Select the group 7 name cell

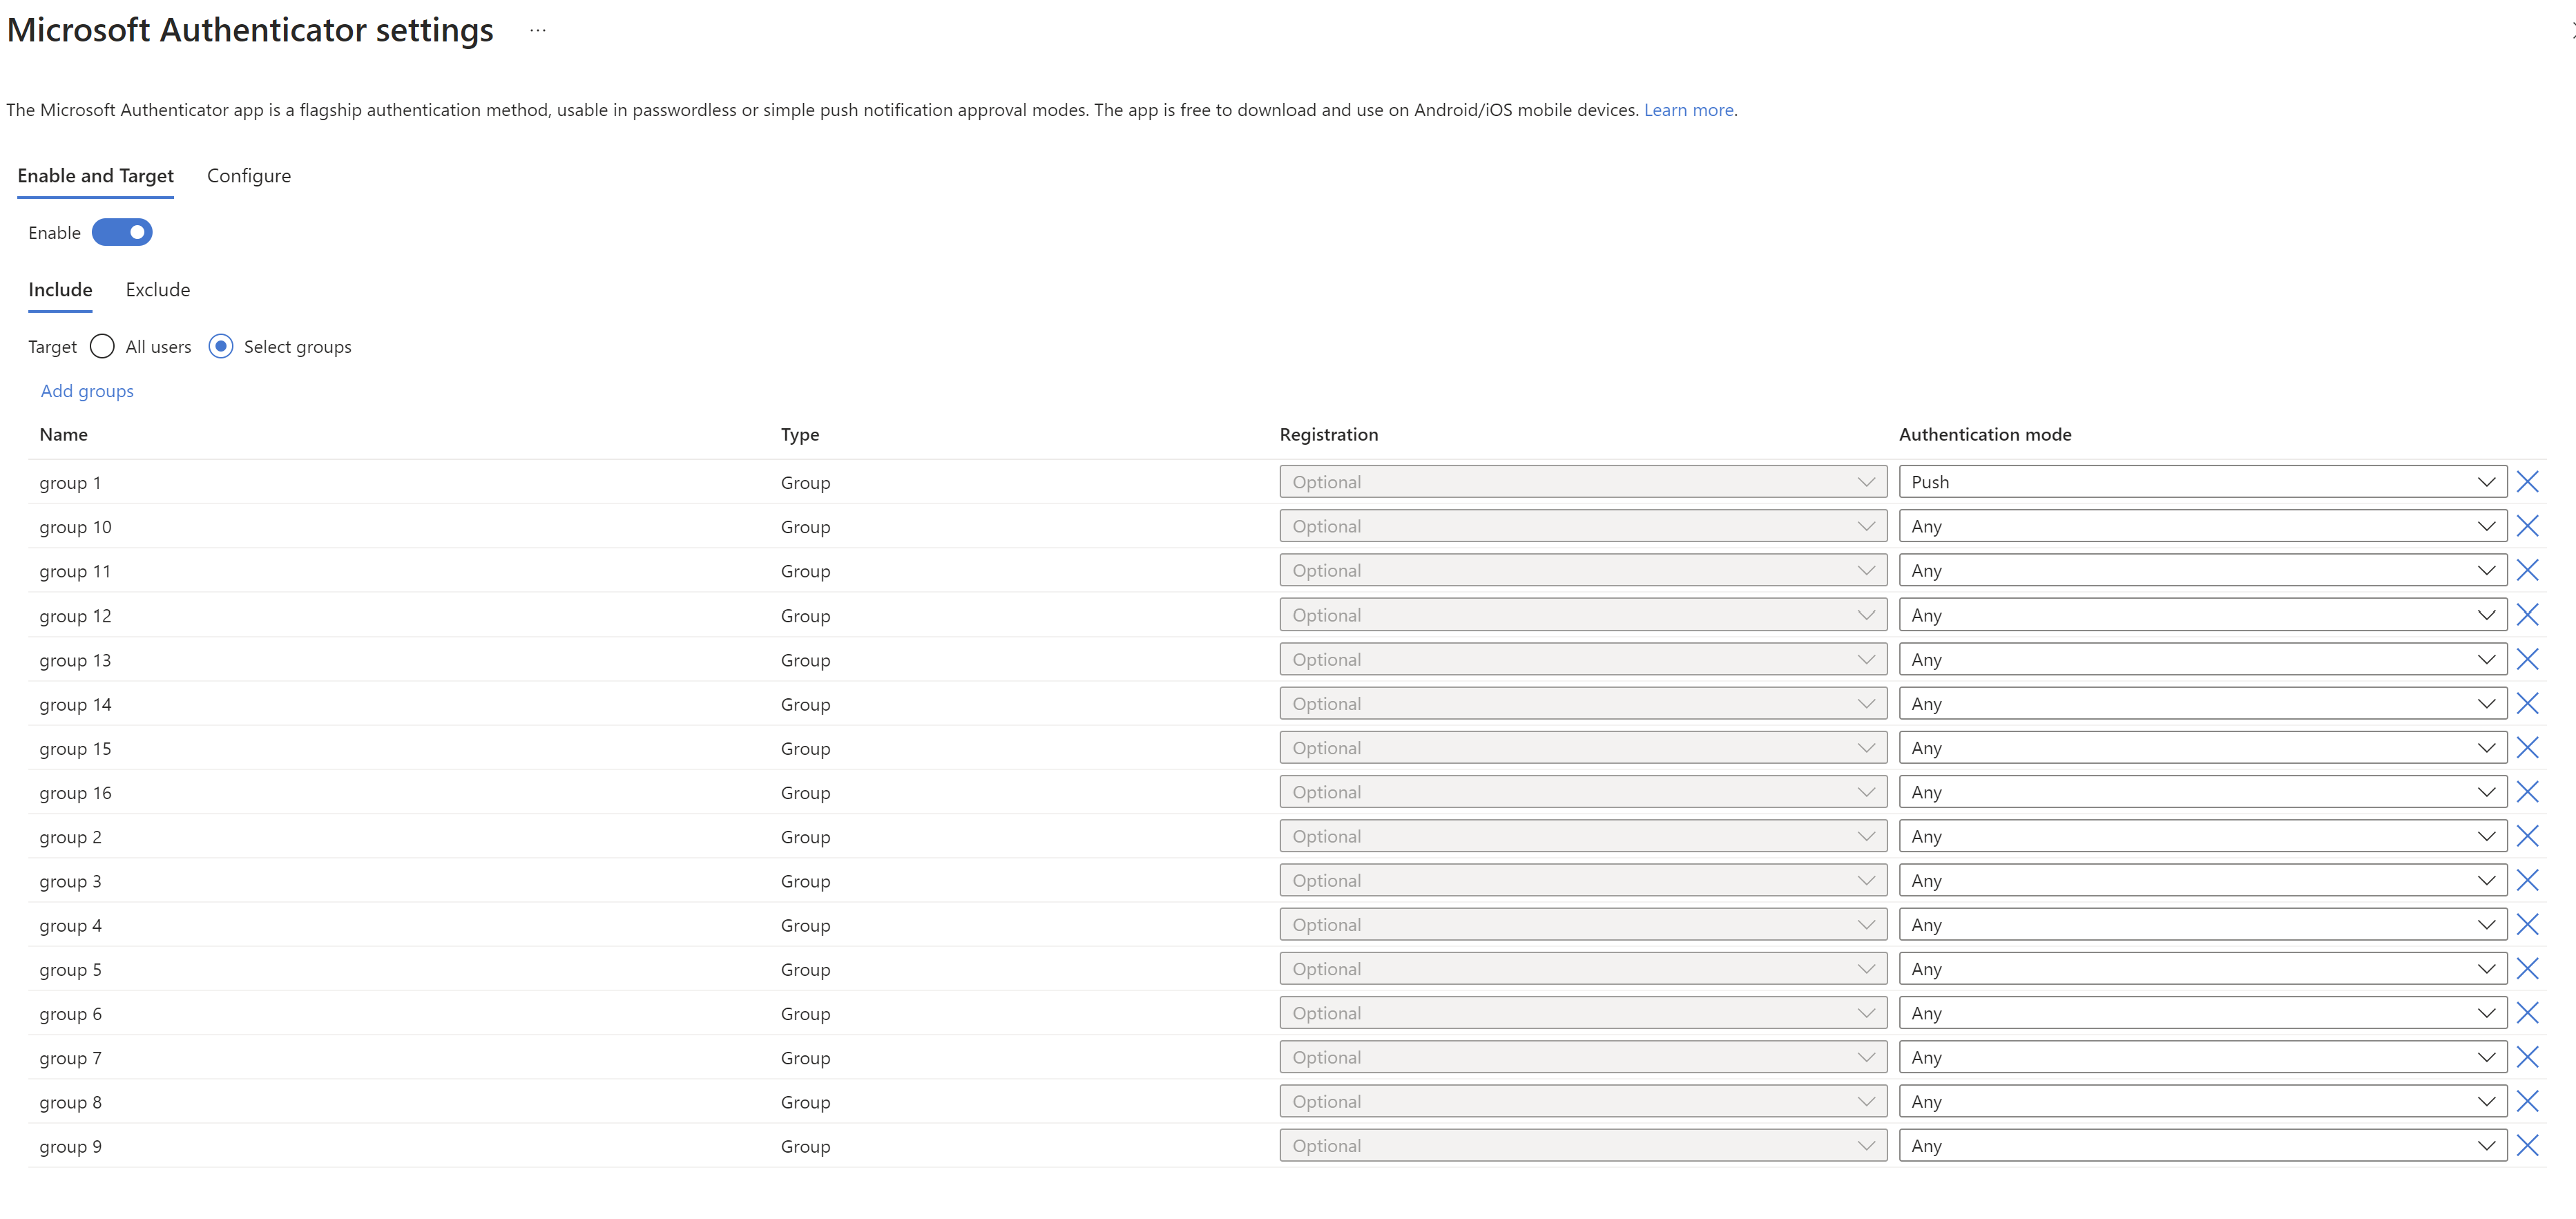(x=70, y=1058)
